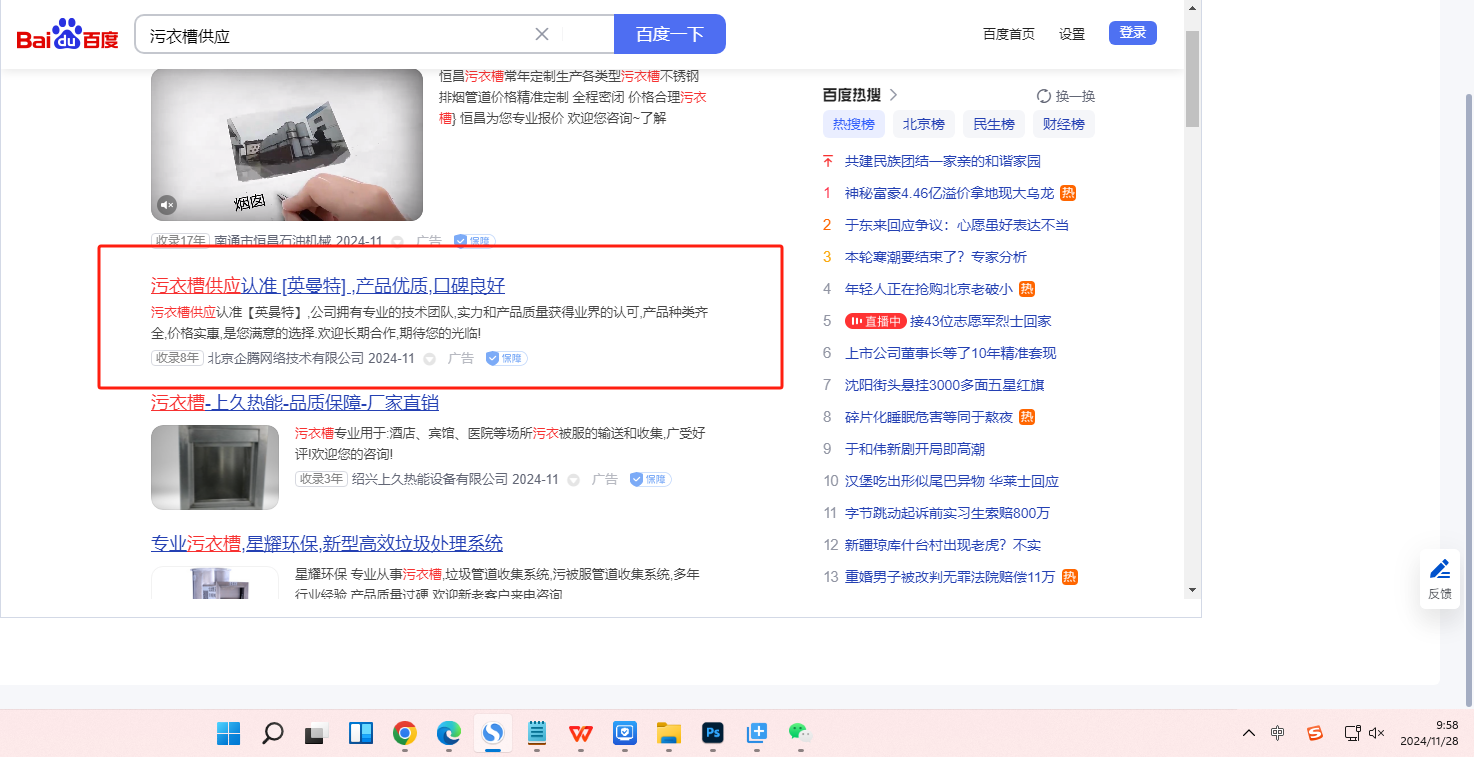This screenshot has height=757, width=1474.
Task: Clear the search box with the X icon
Action: point(542,34)
